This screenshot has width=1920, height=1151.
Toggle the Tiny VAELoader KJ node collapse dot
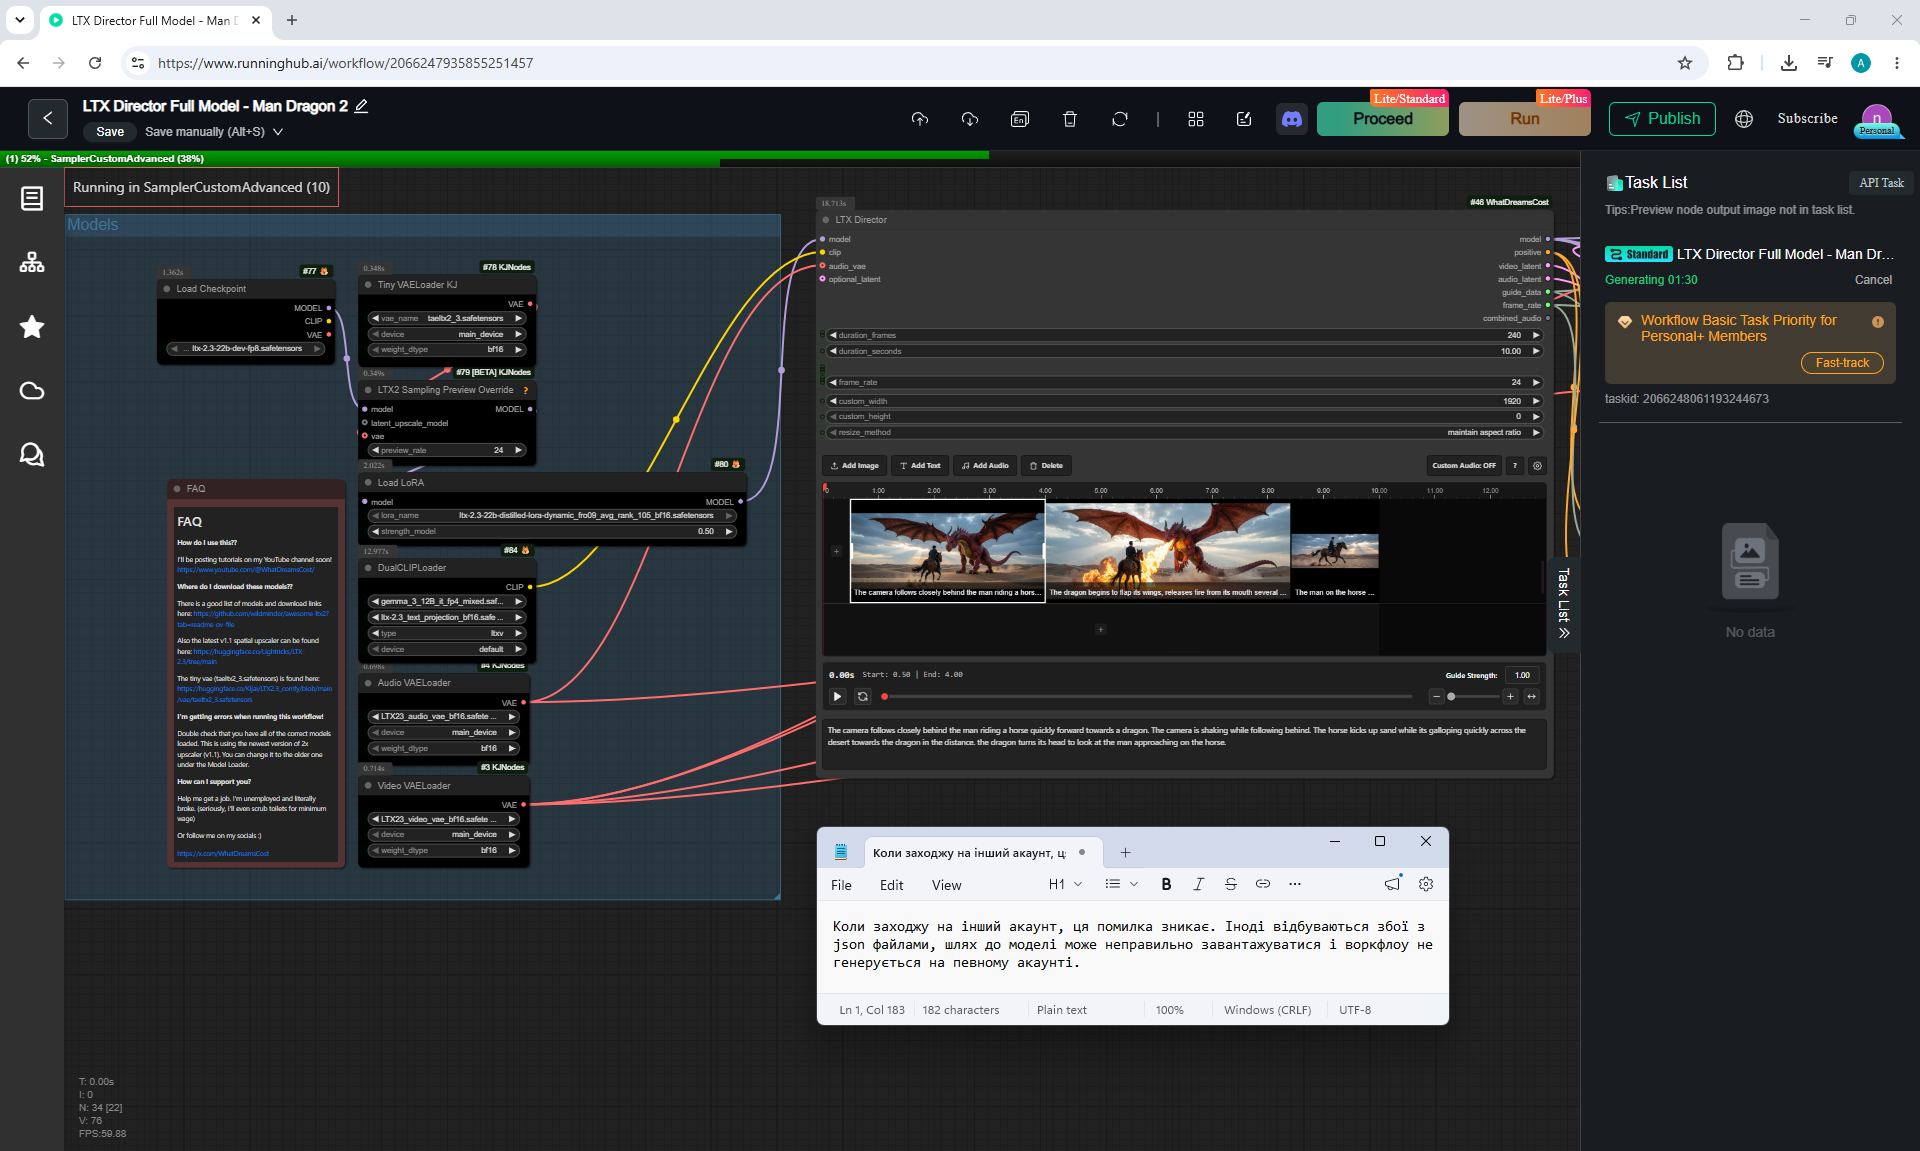368,285
